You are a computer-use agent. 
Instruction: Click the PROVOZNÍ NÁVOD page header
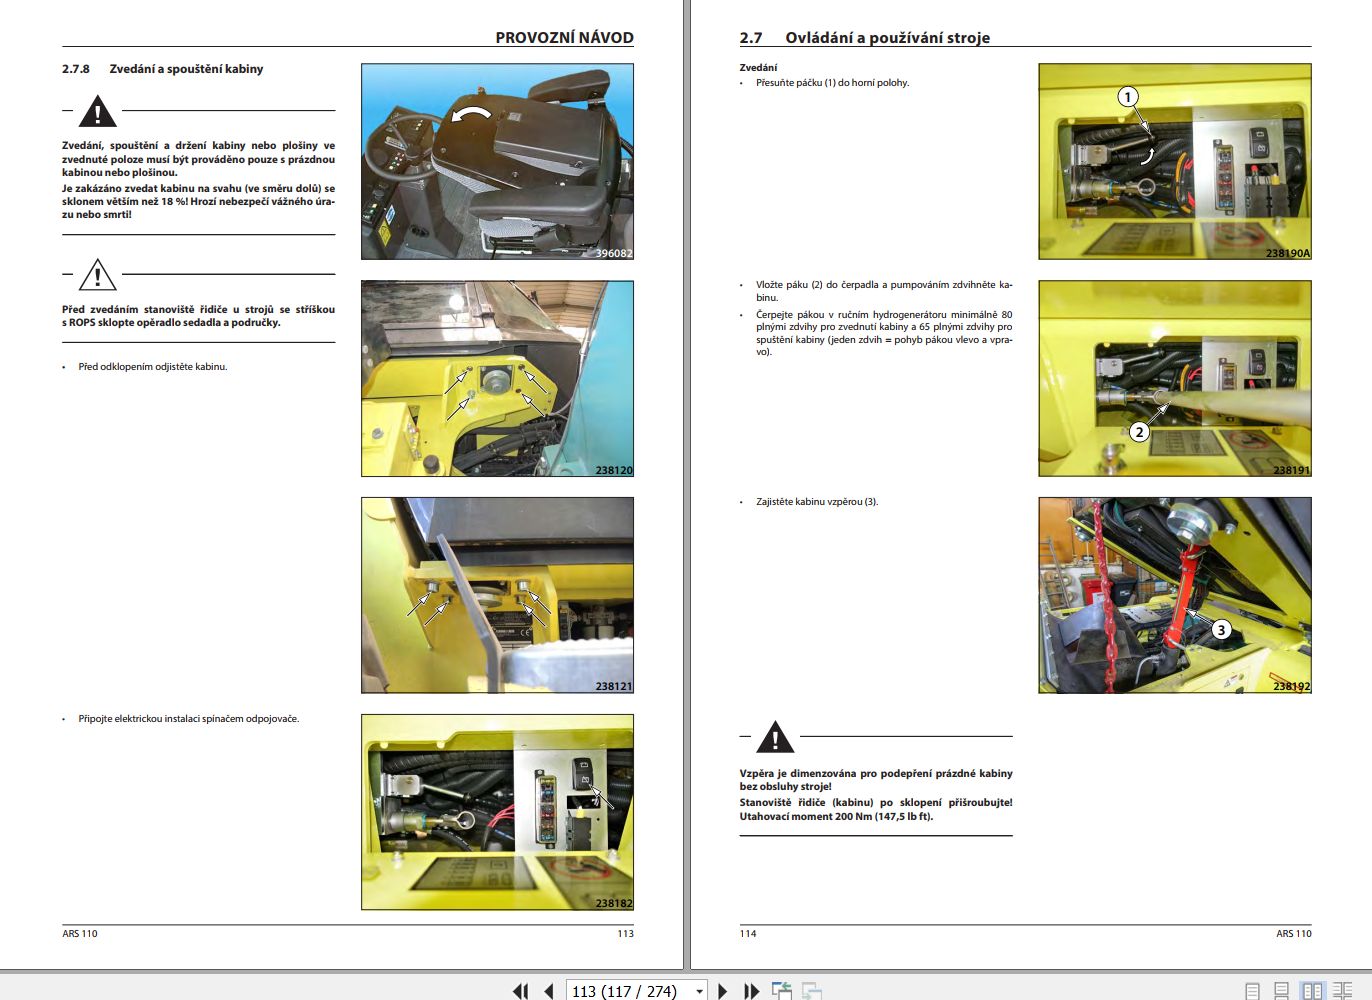(564, 37)
